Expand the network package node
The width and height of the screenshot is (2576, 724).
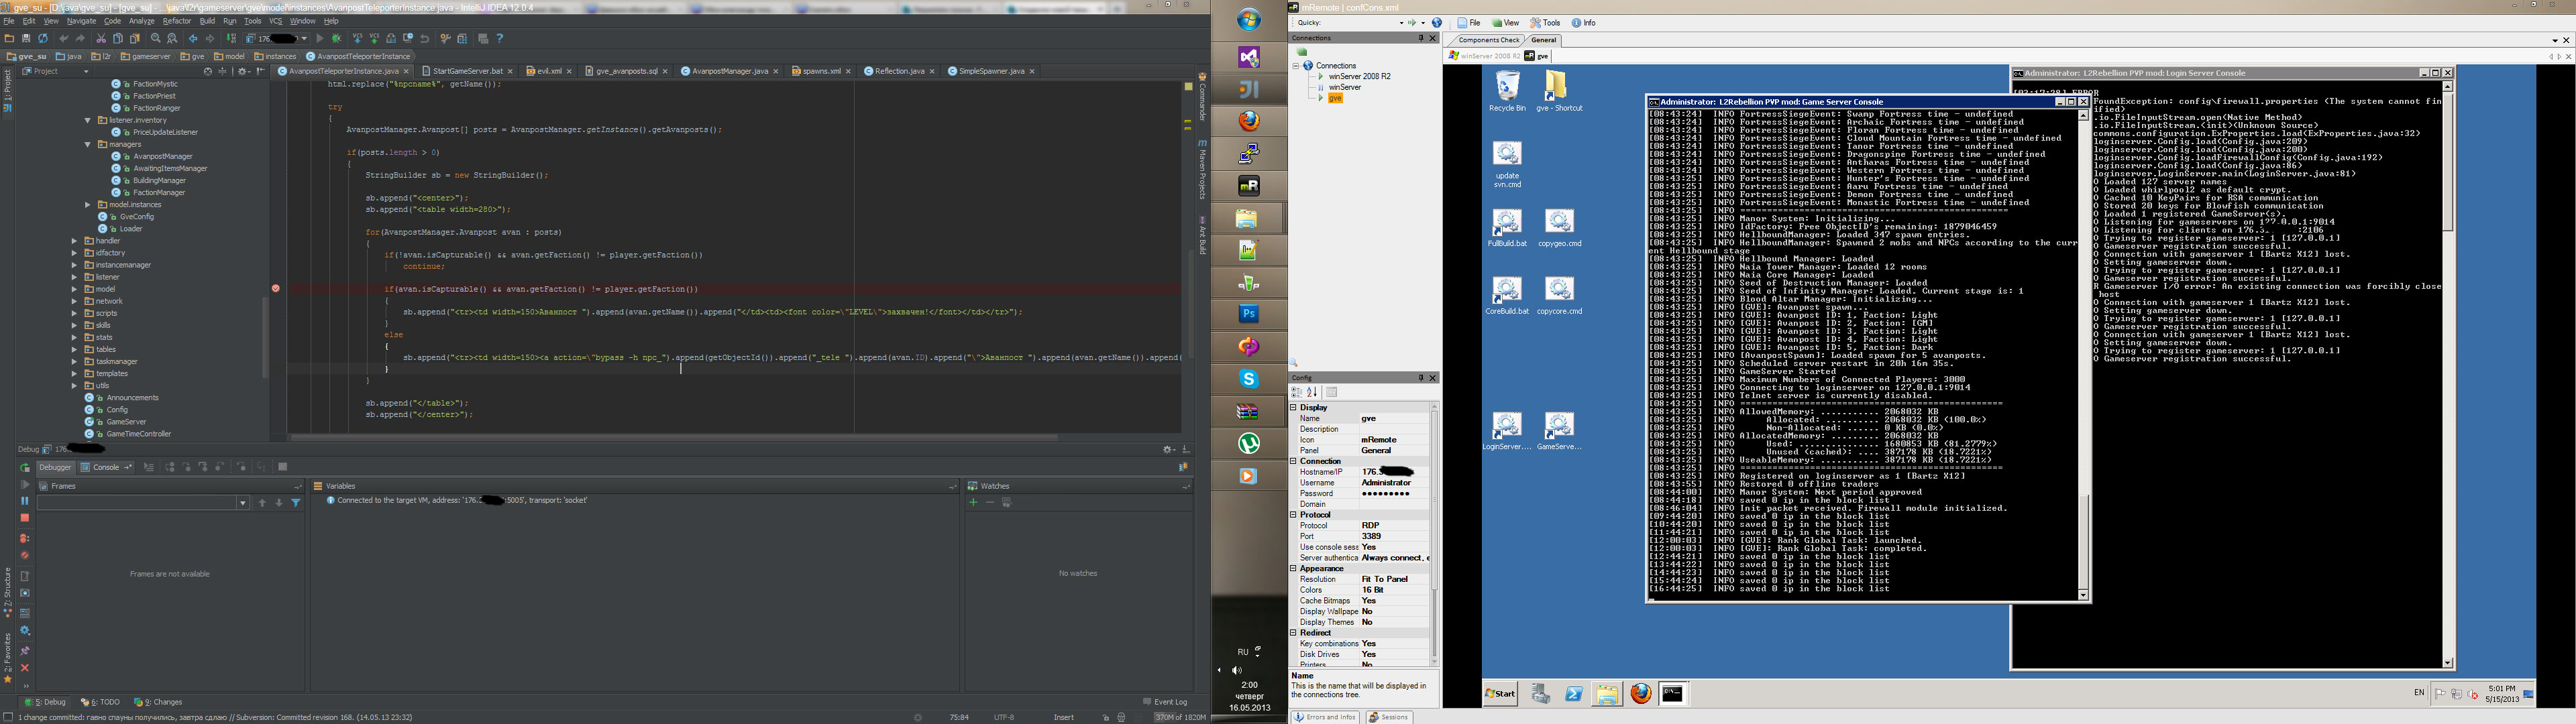[x=74, y=301]
